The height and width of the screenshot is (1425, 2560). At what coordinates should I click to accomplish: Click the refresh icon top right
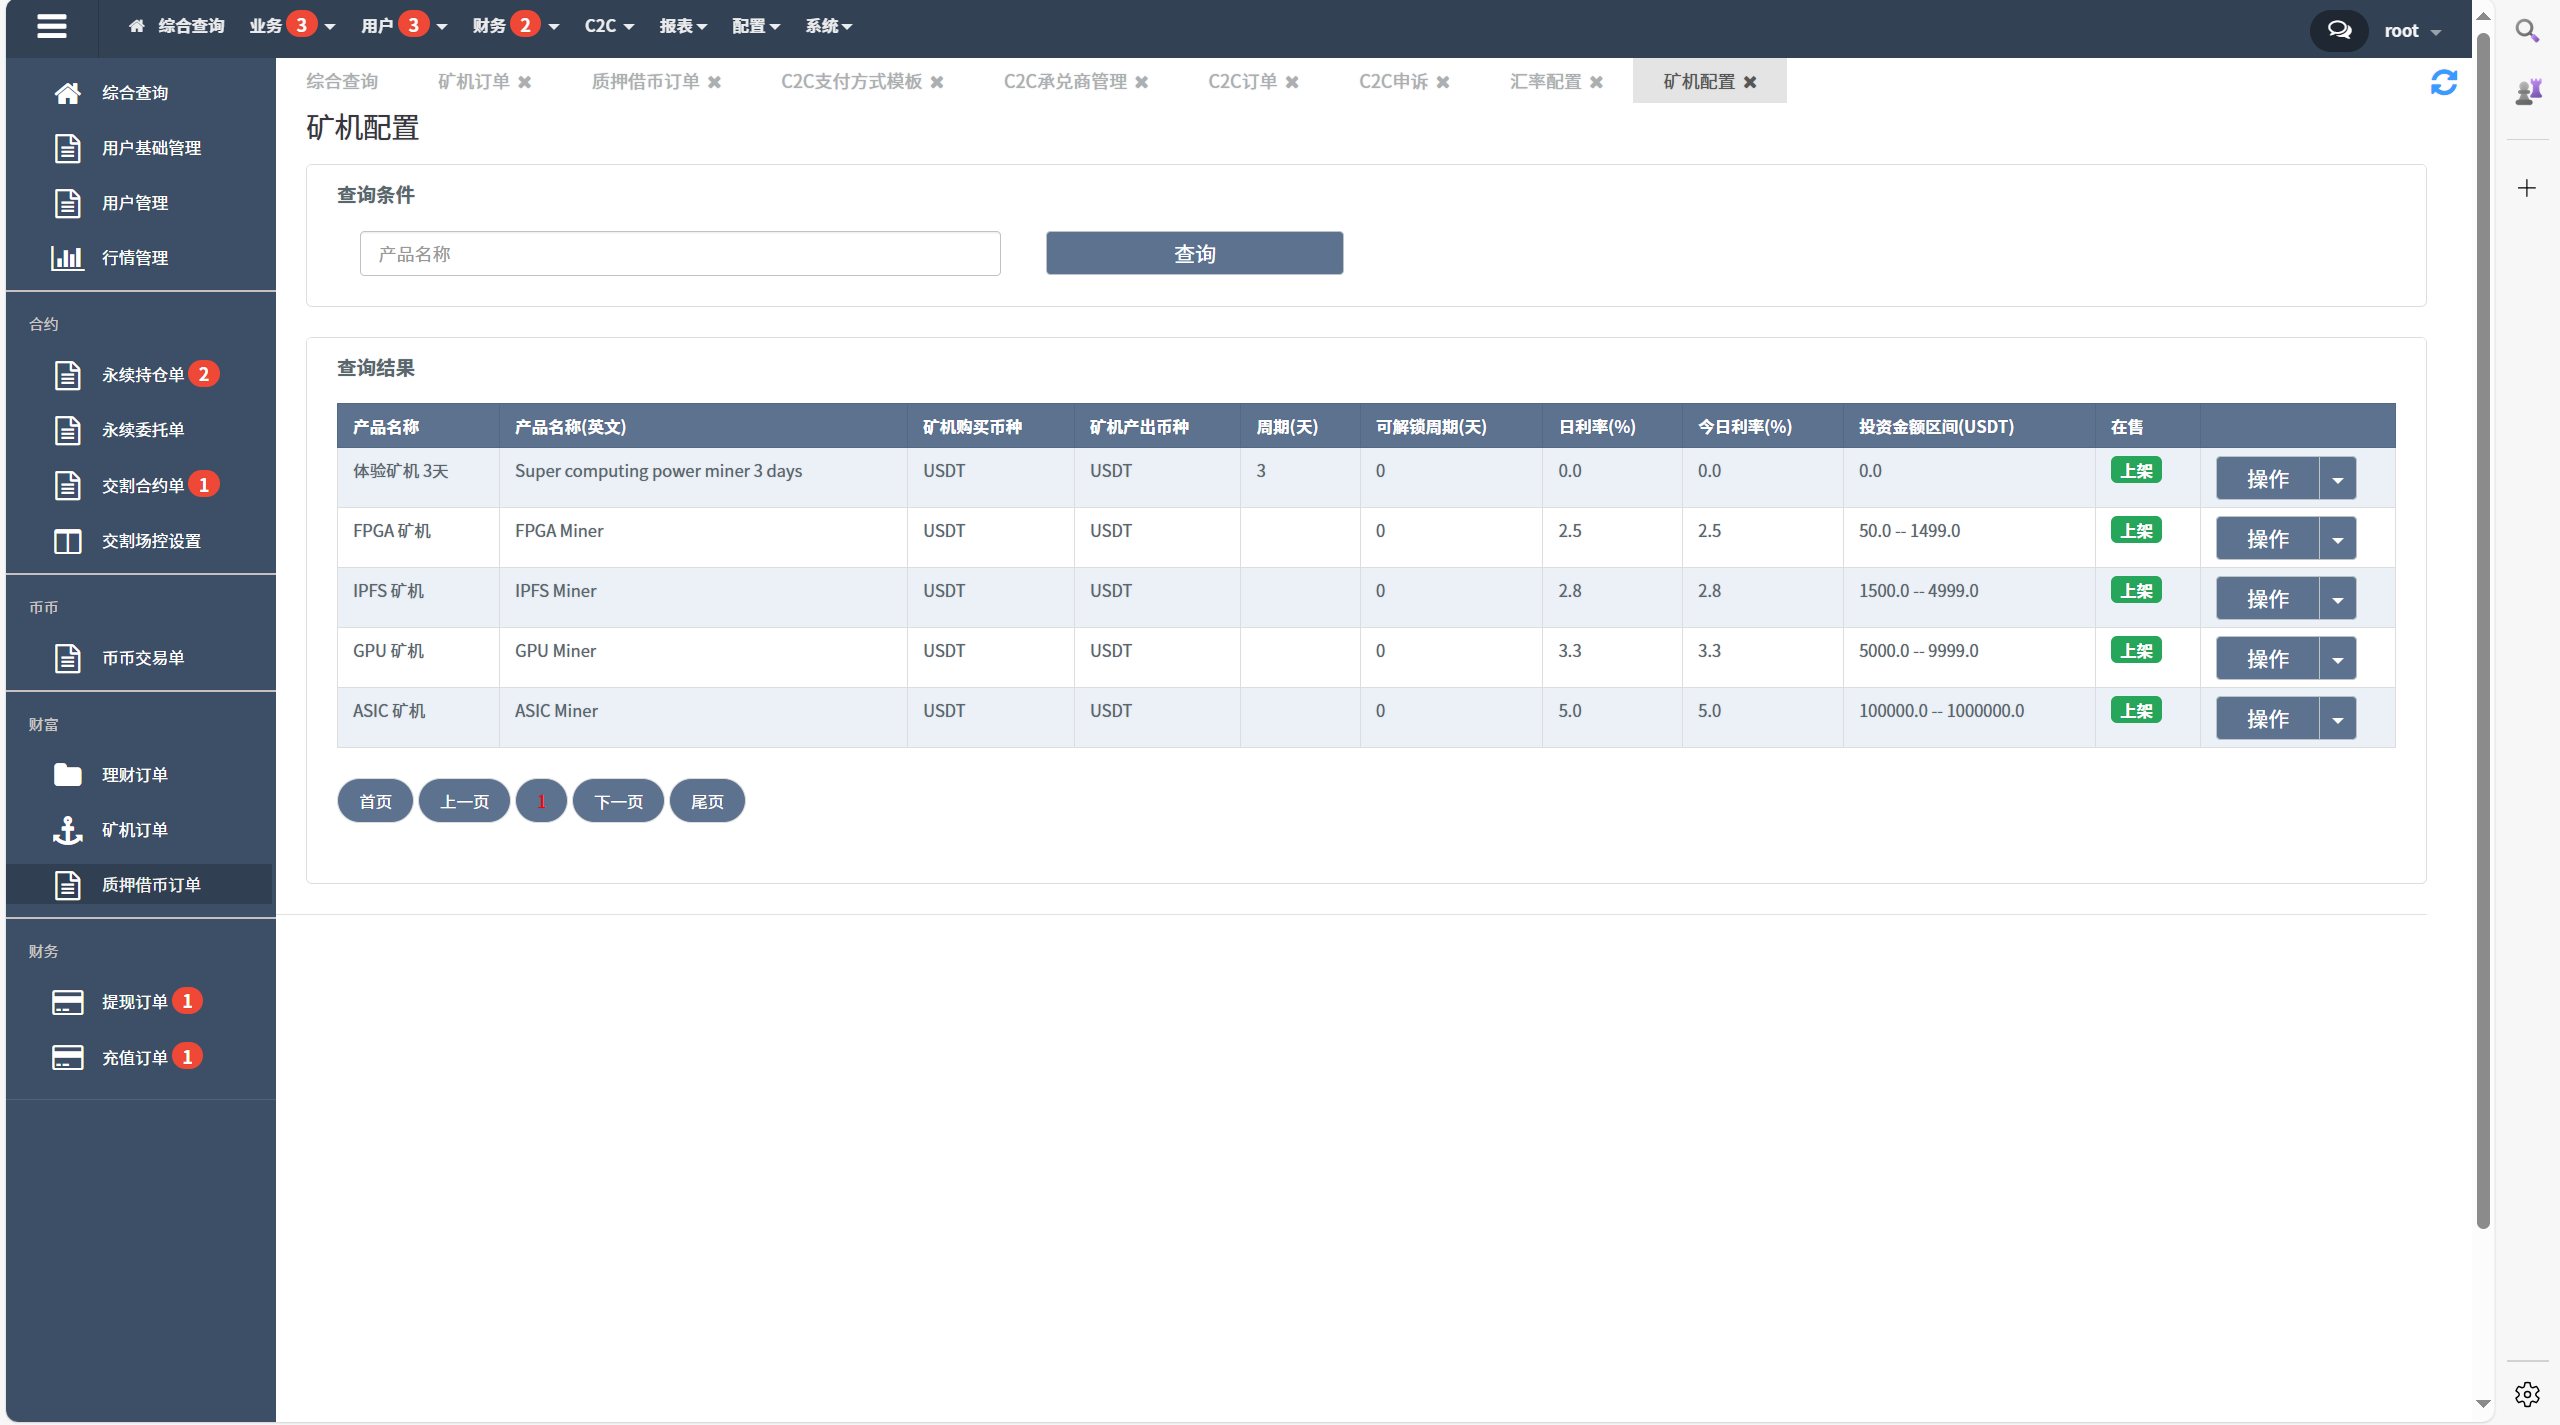[2444, 81]
